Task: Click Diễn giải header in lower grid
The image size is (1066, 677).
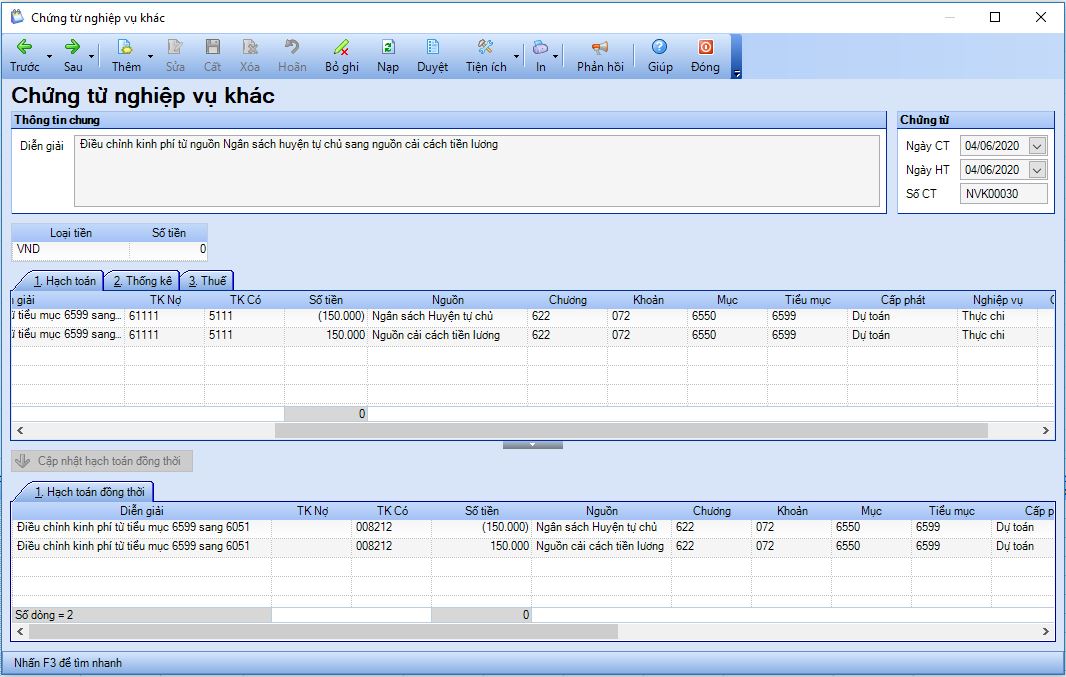Action: tap(141, 510)
